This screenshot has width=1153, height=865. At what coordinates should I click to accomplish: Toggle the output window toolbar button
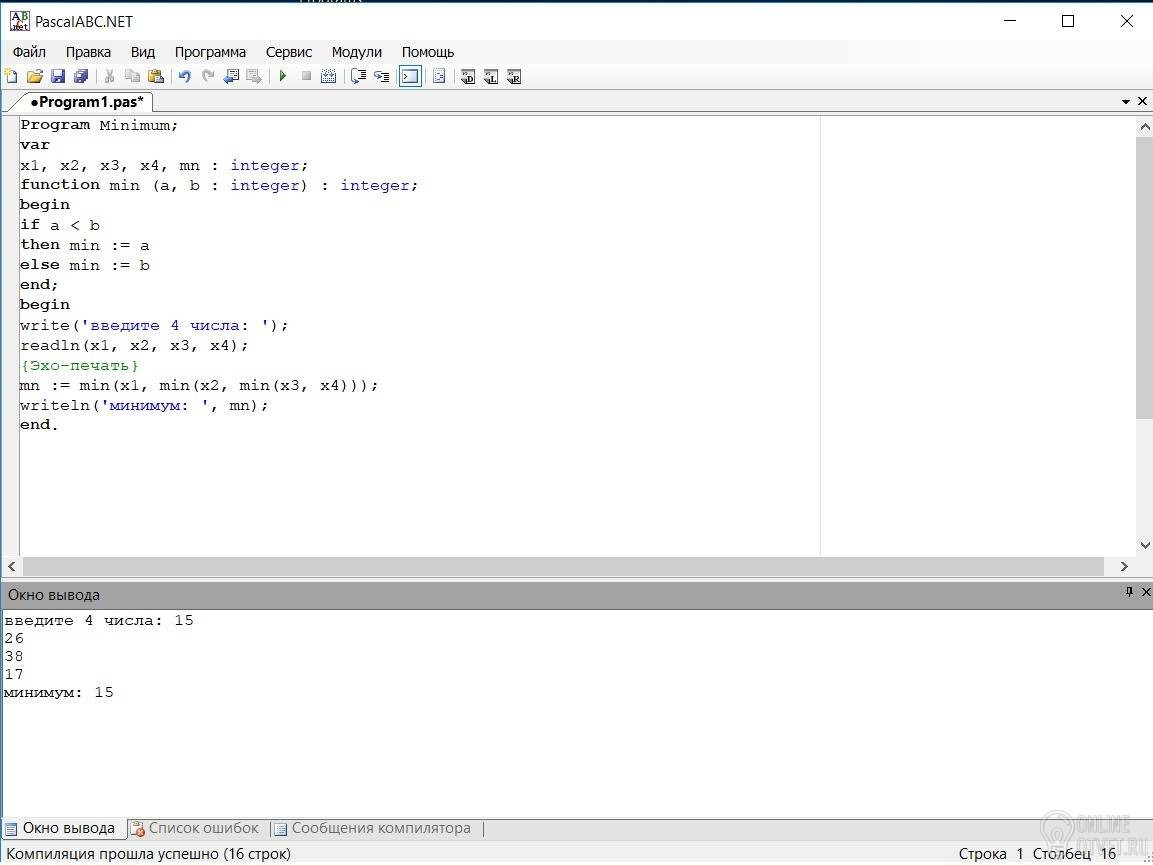pyautogui.click(x=410, y=76)
